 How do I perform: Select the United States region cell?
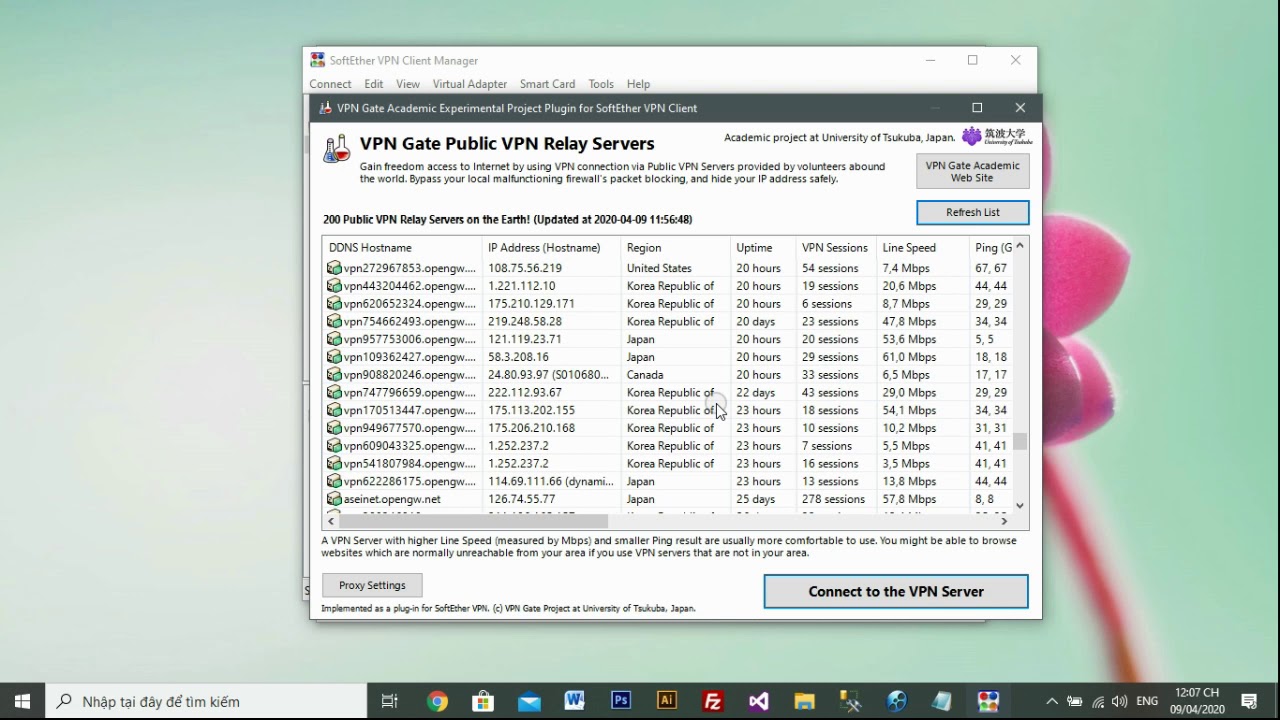pos(659,268)
